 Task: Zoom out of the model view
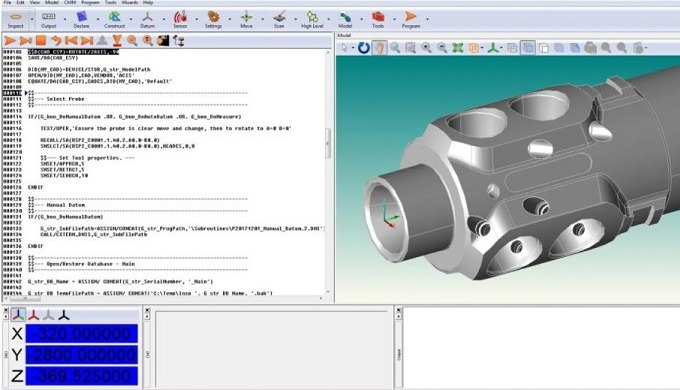pyautogui.click(x=442, y=48)
